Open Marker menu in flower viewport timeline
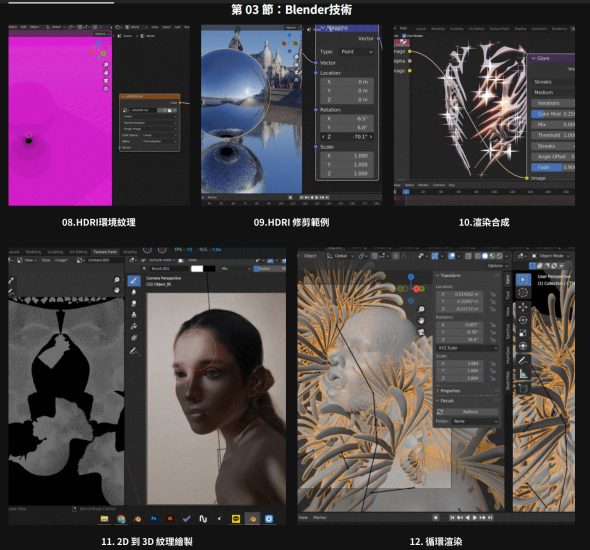 (x=320, y=518)
